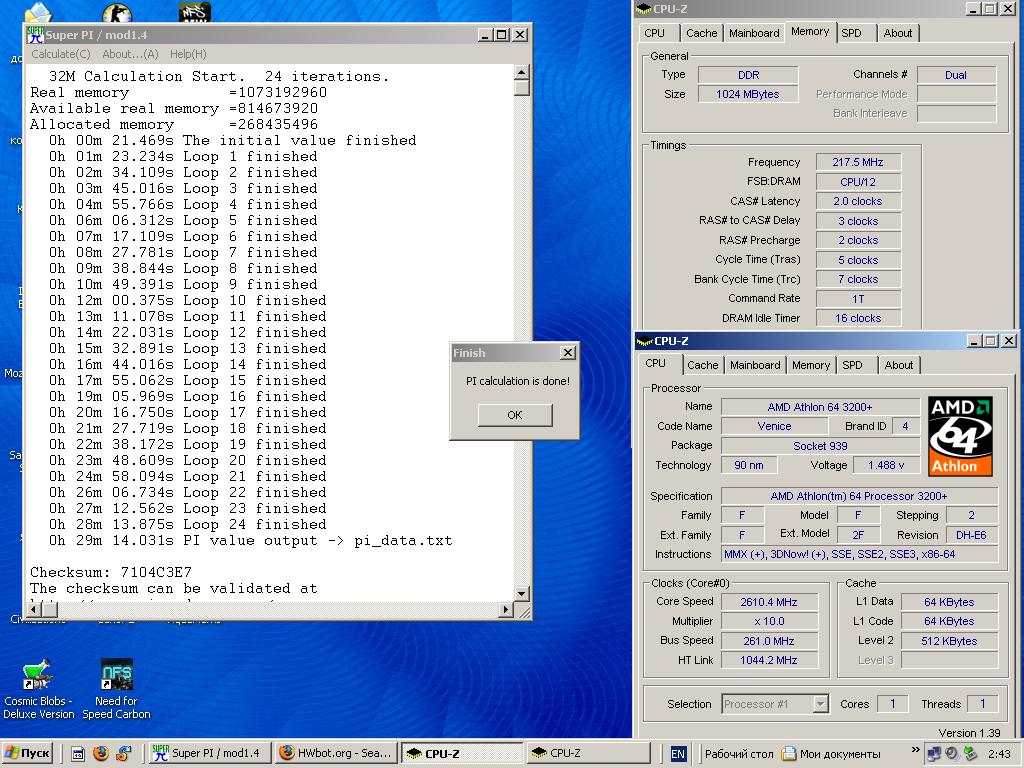
Task: Click the AMD Athlon 64 logo
Action: (961, 436)
